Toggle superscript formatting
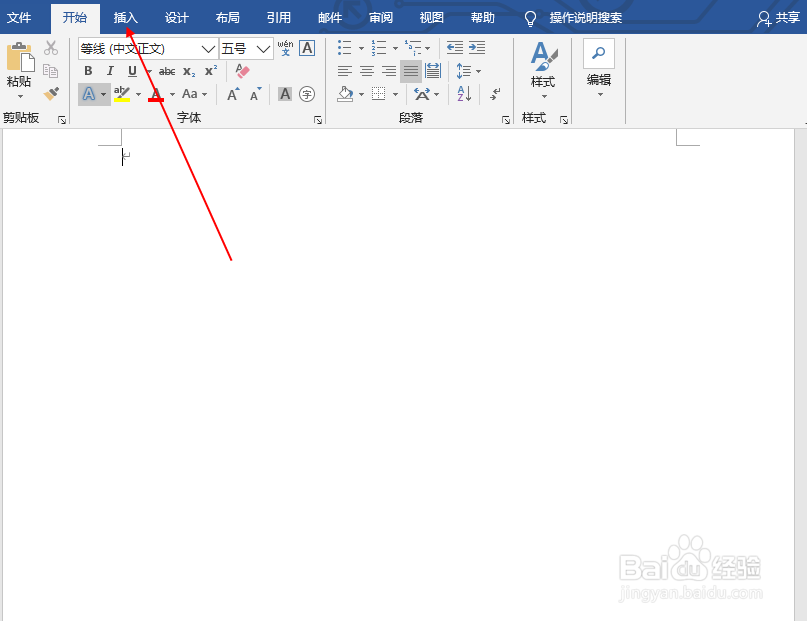The width and height of the screenshot is (807, 621). (x=211, y=70)
